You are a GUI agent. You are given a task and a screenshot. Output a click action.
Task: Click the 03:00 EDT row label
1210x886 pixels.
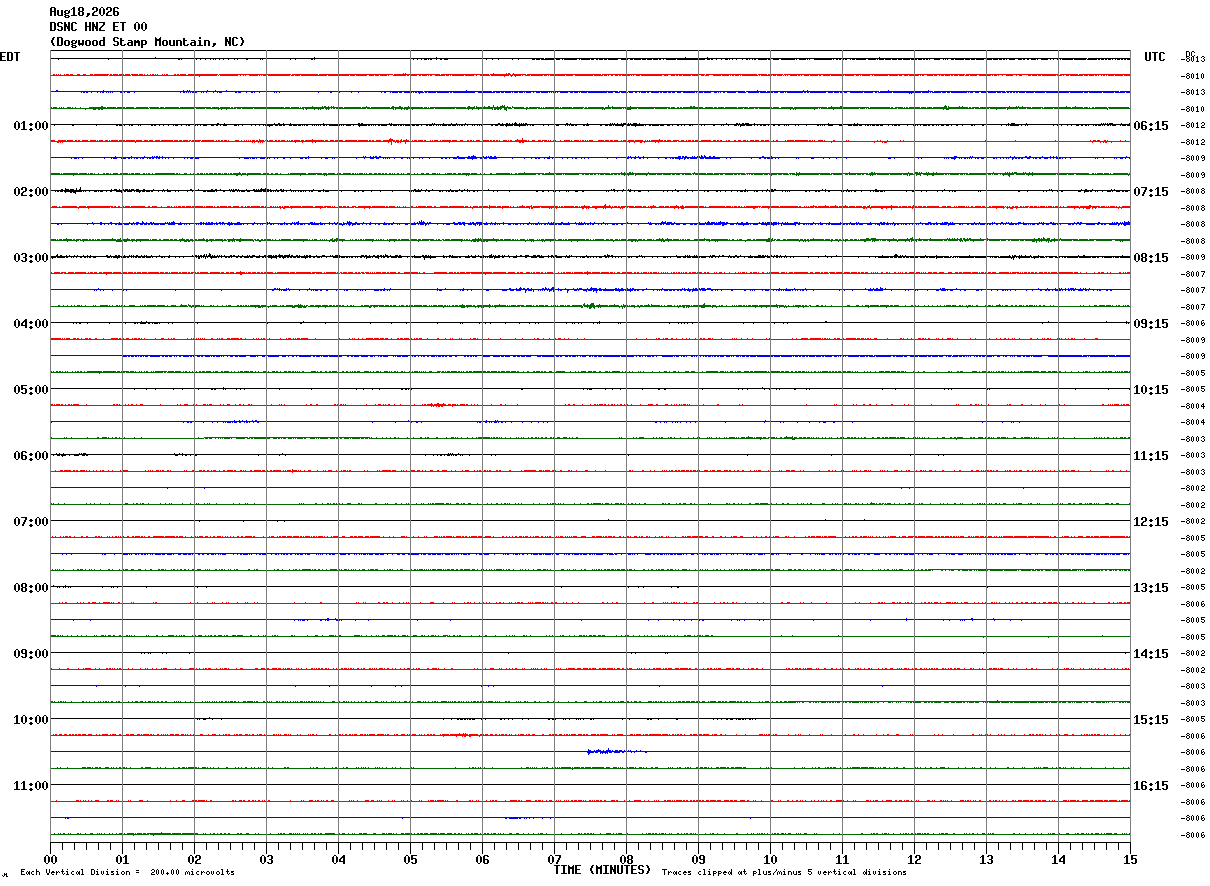click(x=31, y=258)
